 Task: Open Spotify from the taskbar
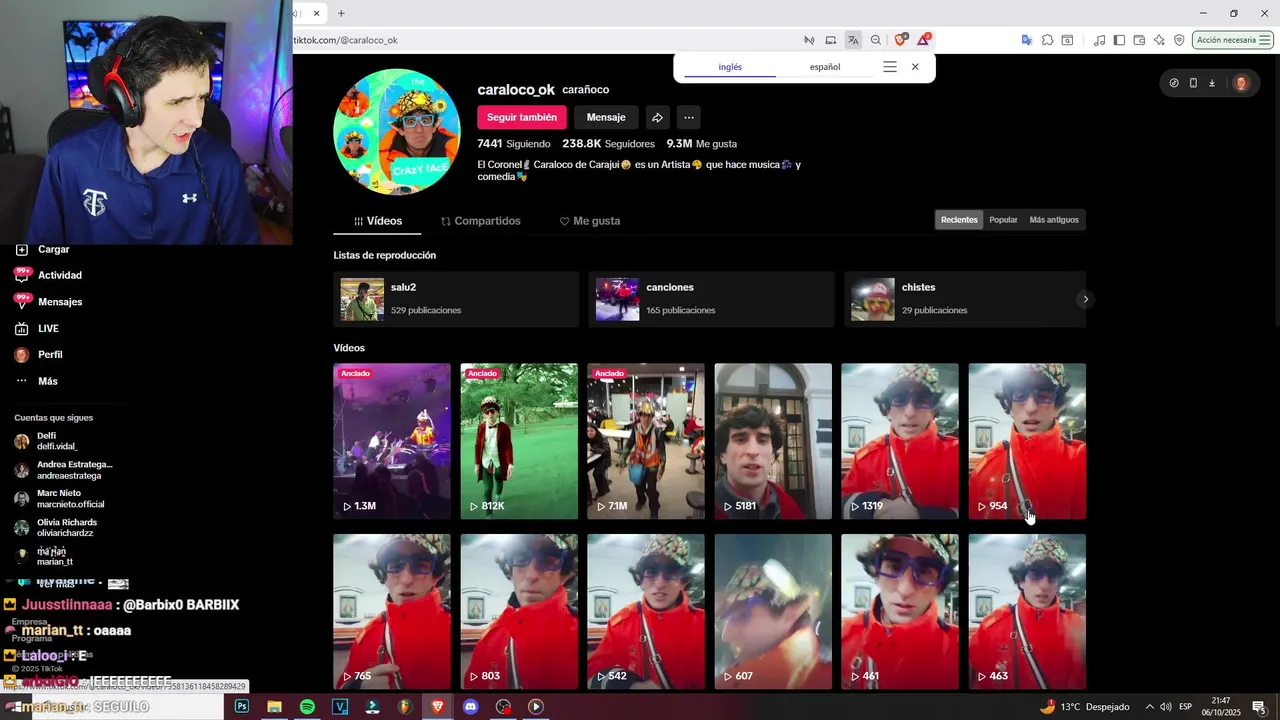point(307,706)
